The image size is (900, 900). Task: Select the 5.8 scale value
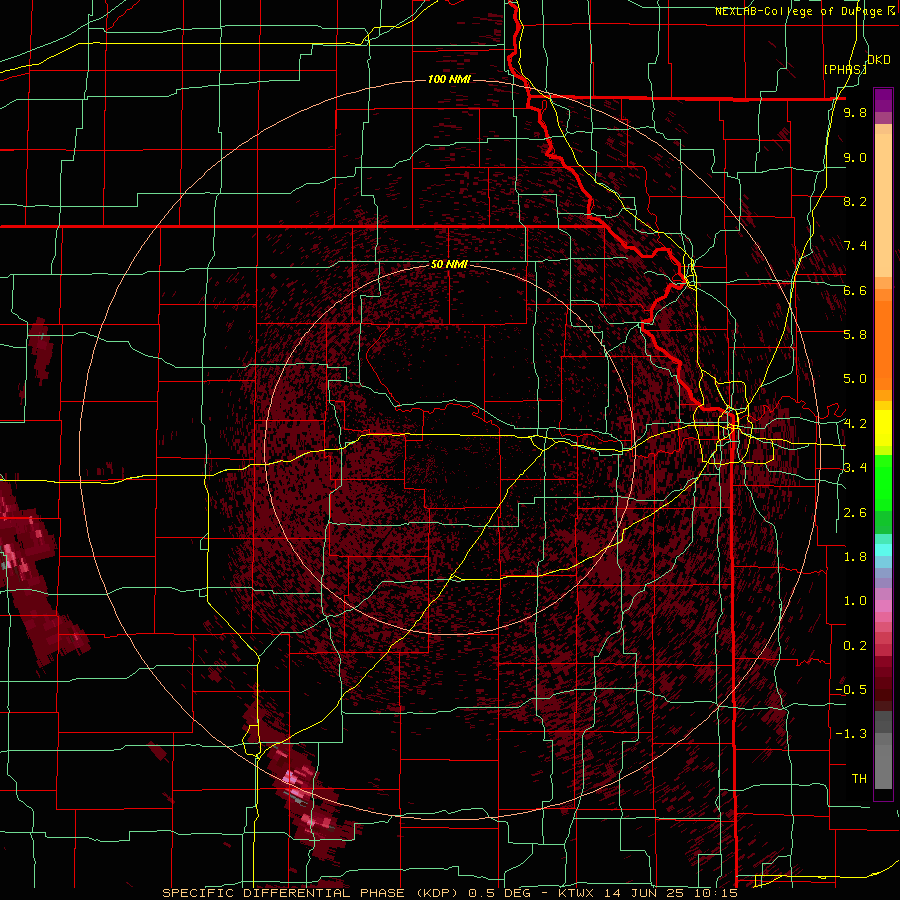click(855, 335)
